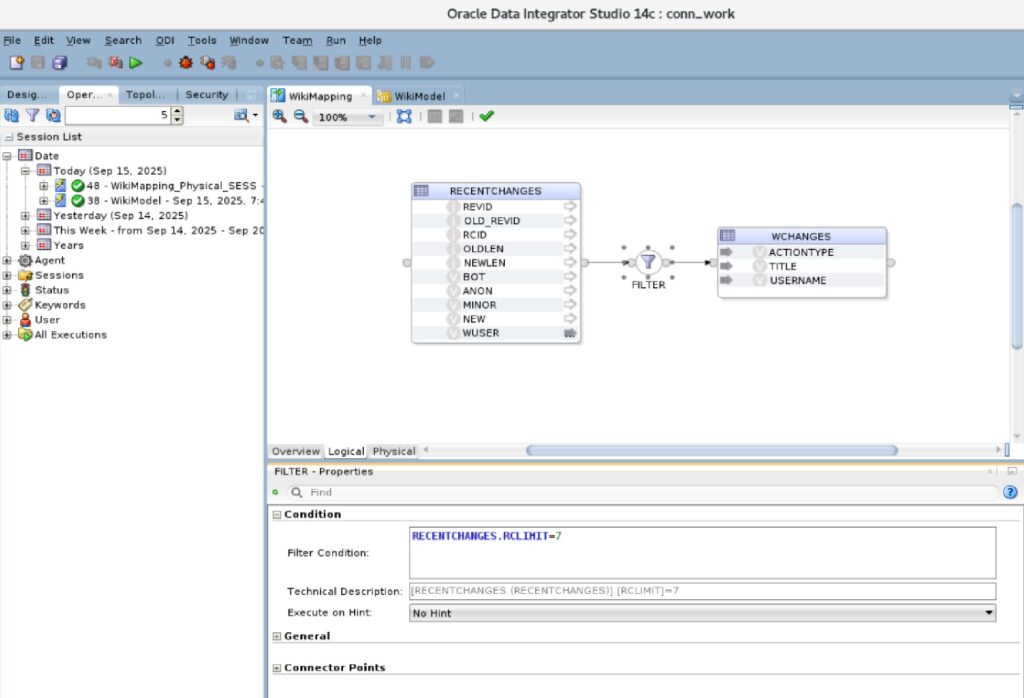Click the RECENTCHANGES datastore table icon
Screen dimensions: 1024x698
tap(421, 191)
